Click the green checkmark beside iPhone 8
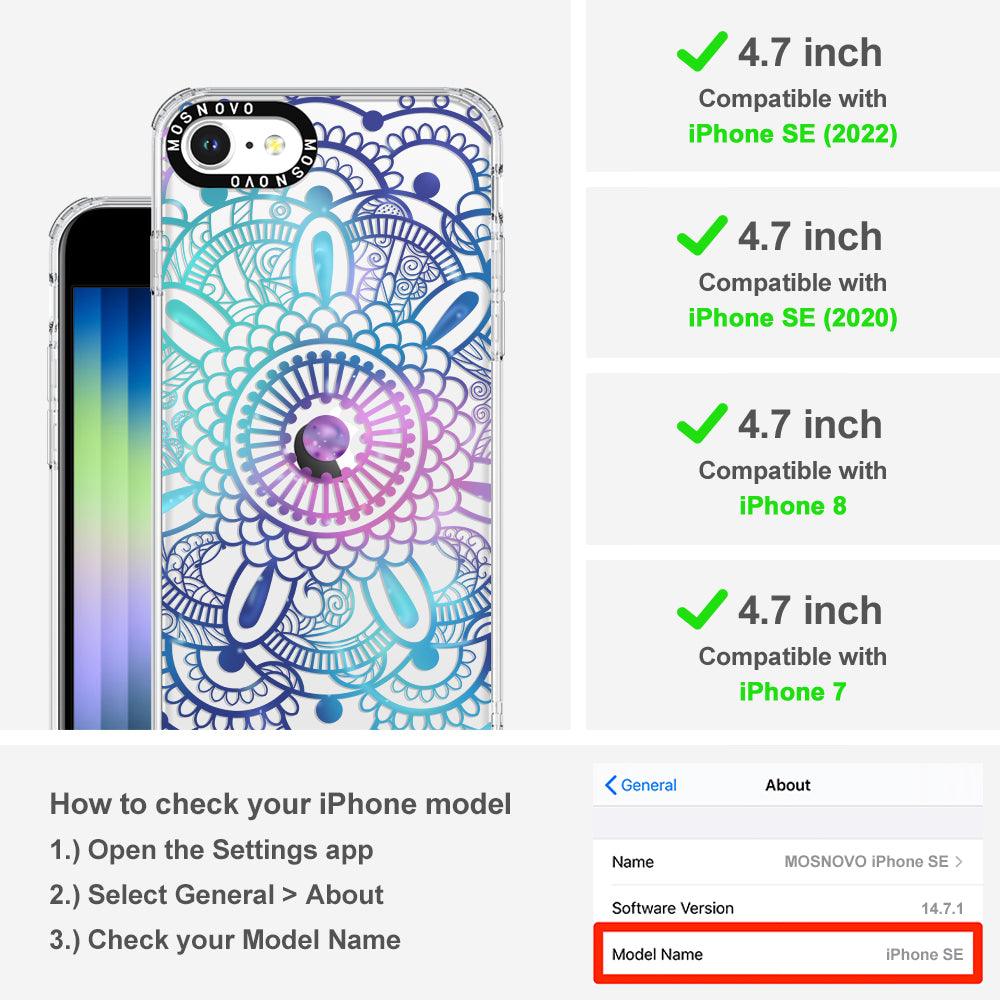Image resolution: width=1000 pixels, height=1000 pixels. 702,423
